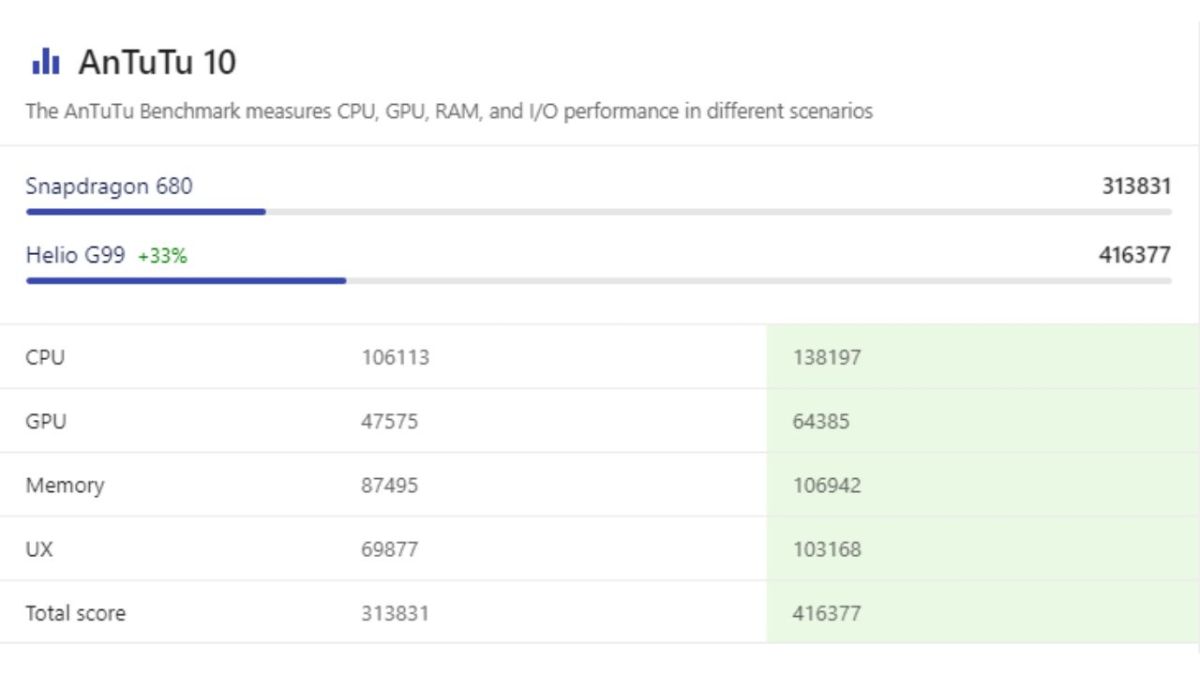
Task: Select the Total score row label
Action: click(76, 613)
